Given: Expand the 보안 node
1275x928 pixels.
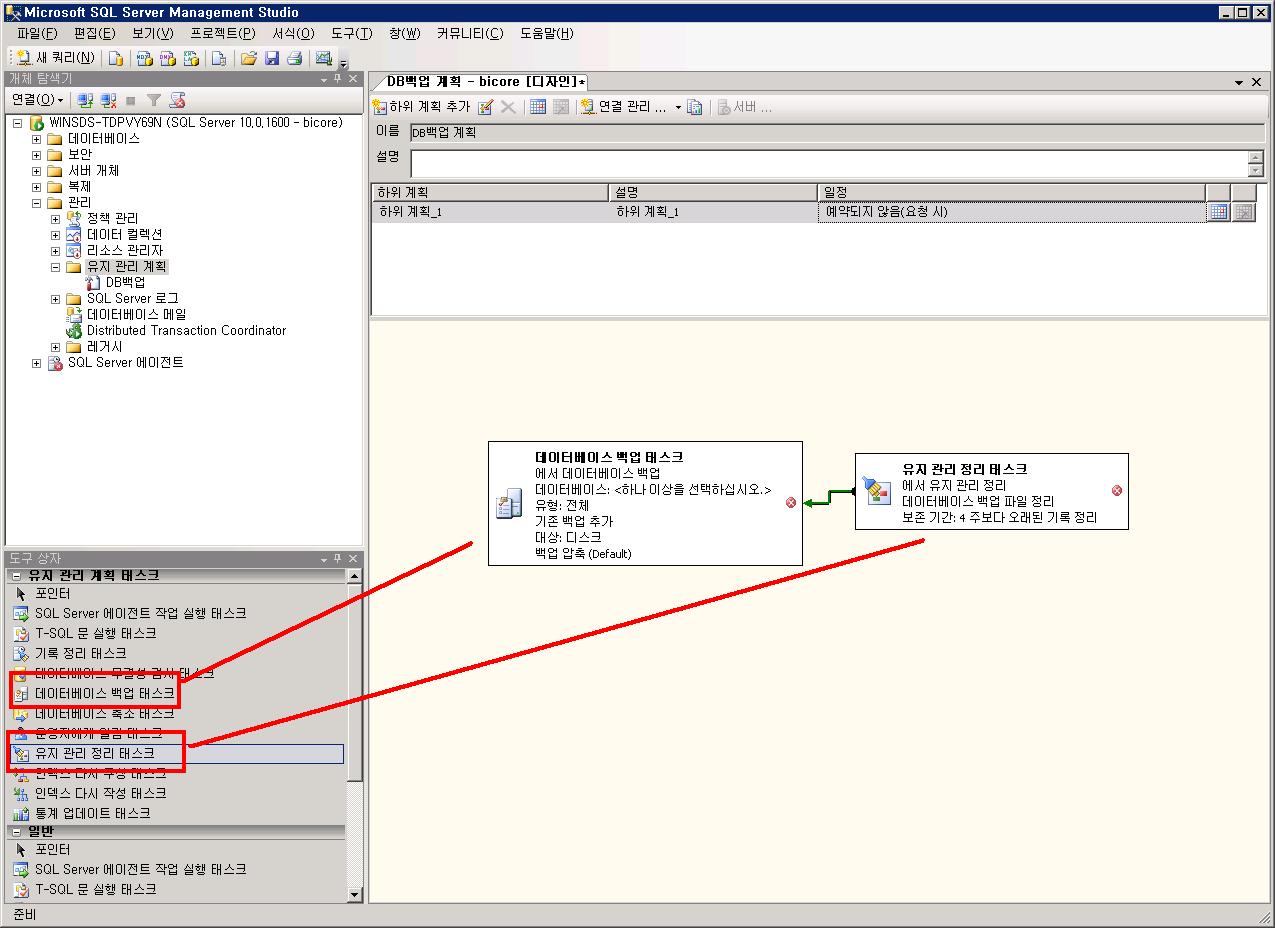Looking at the screenshot, I should coord(37,155).
